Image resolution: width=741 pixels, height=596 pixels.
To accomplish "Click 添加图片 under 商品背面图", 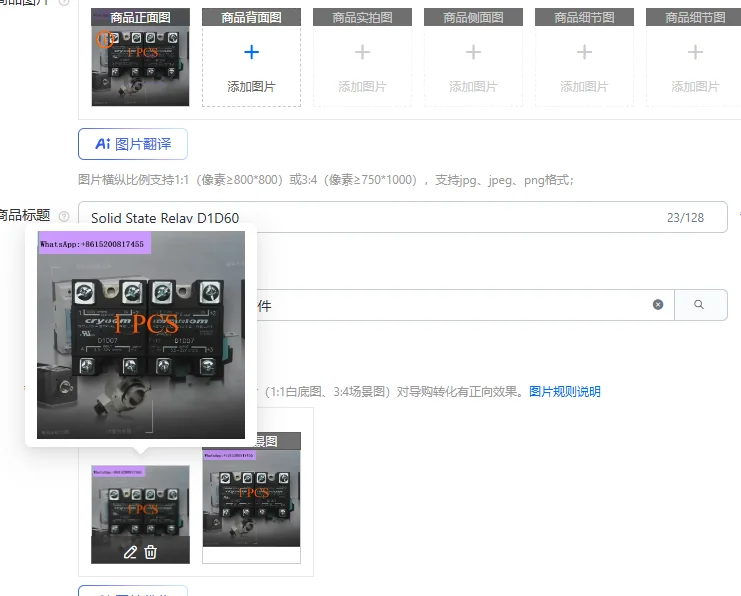I will (x=251, y=86).
